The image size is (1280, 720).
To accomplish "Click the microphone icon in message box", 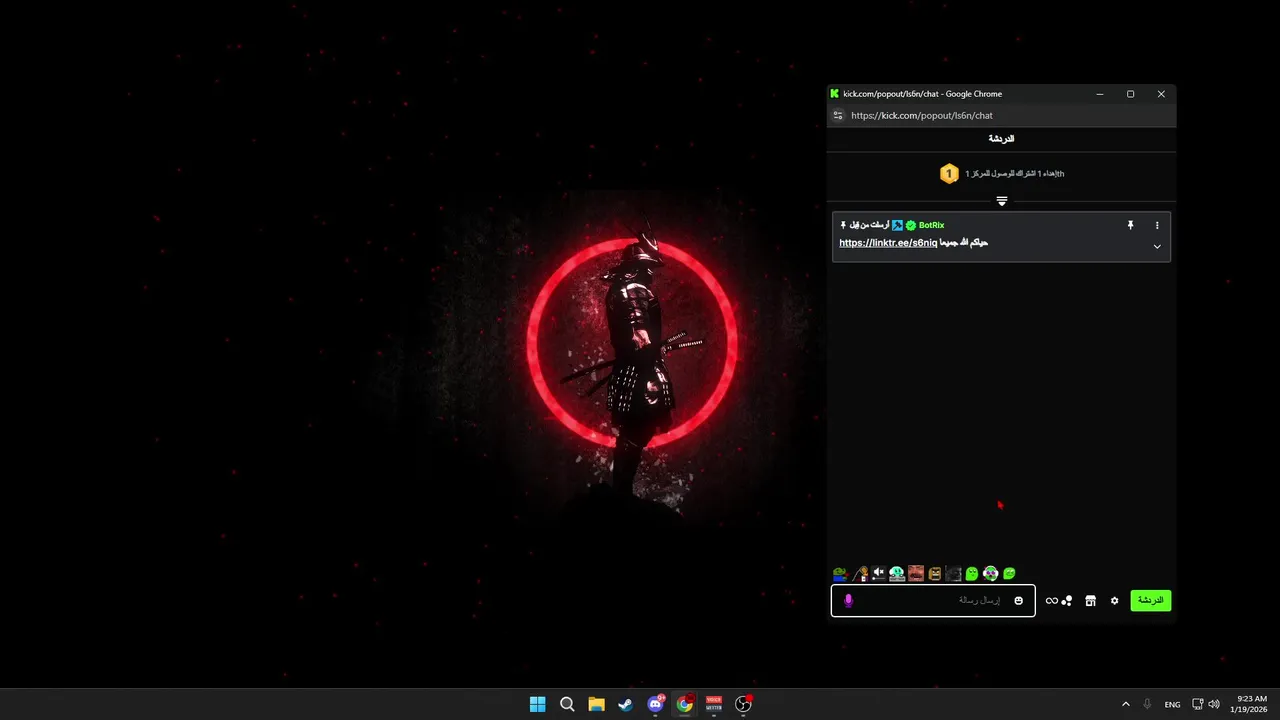I will coord(848,600).
